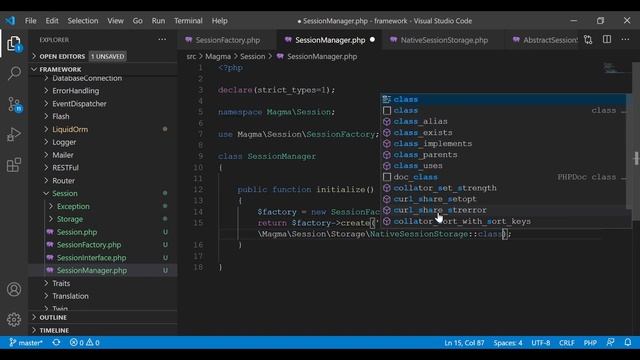Open the Manage gear settings icon
640x360 pixels.
click(x=14, y=319)
